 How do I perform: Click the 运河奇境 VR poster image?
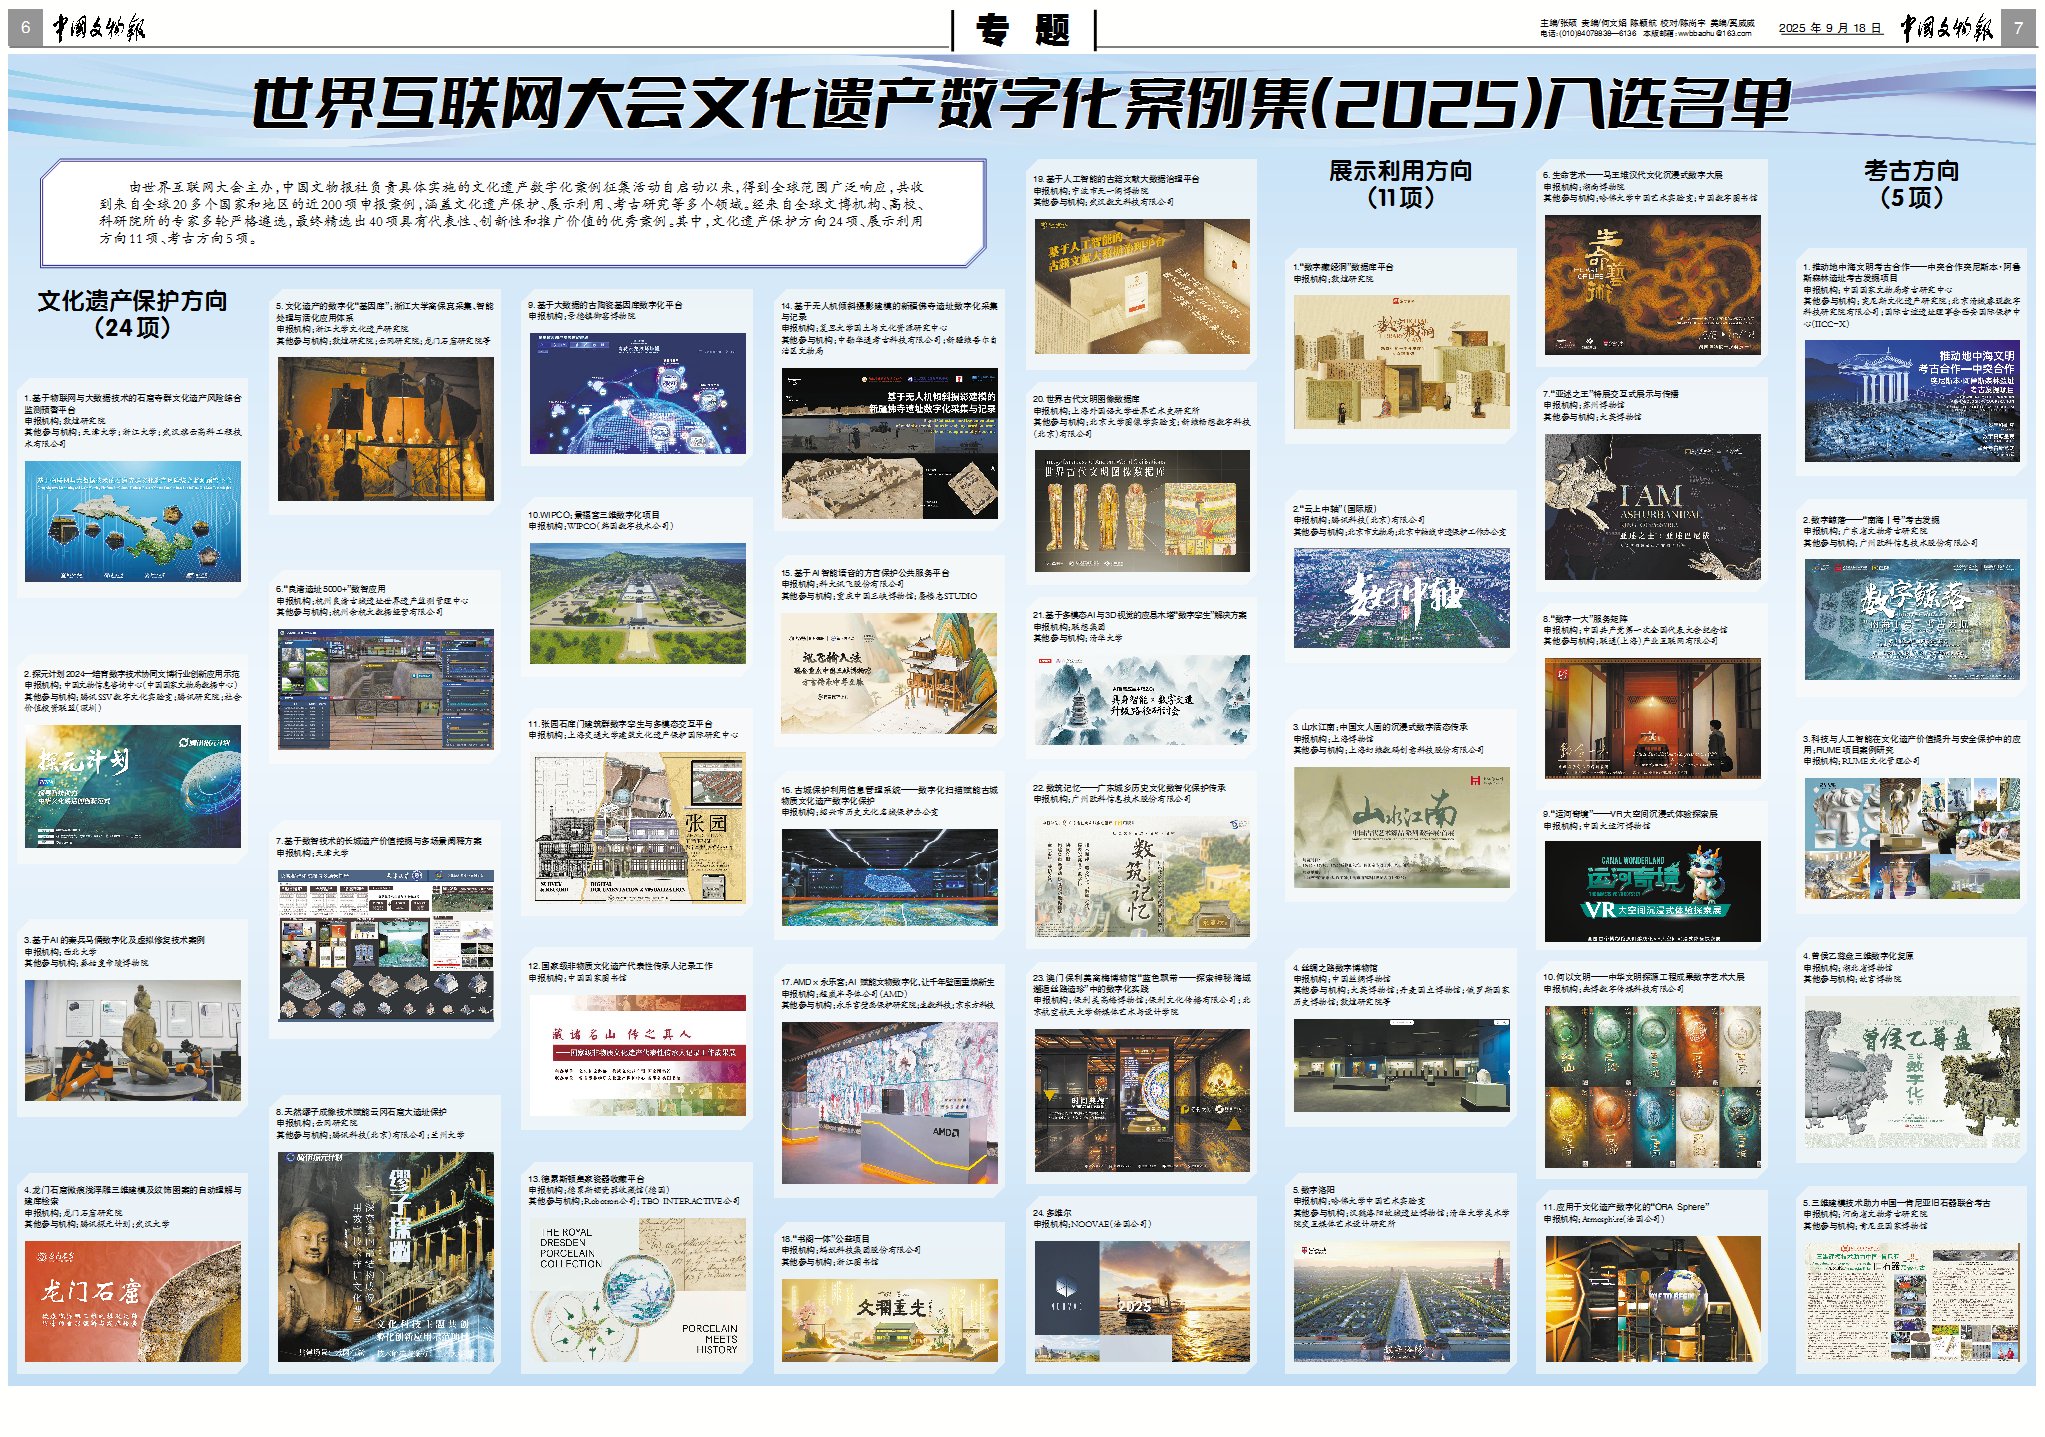1651,891
